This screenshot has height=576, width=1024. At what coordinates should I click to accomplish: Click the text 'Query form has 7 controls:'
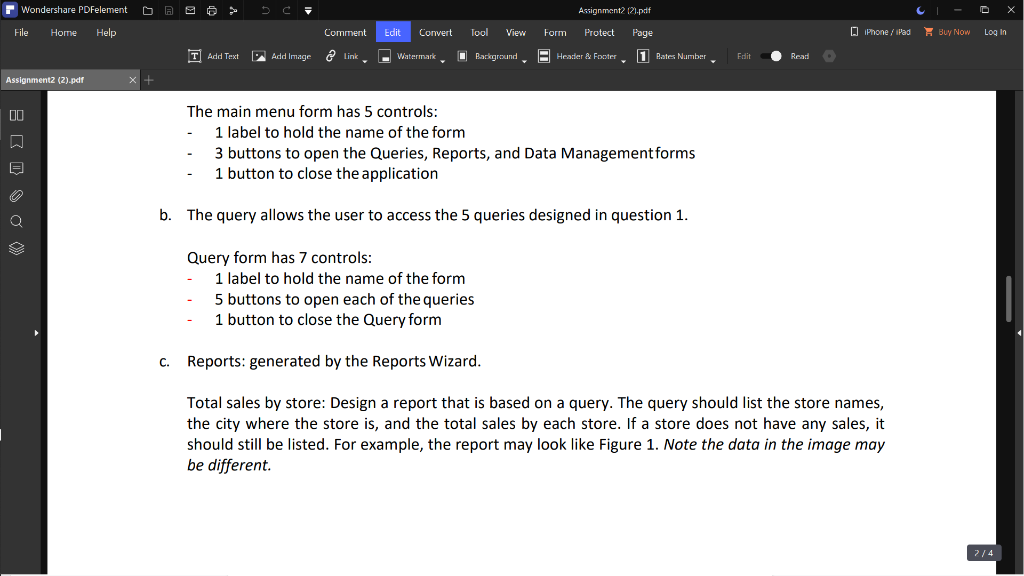279,257
